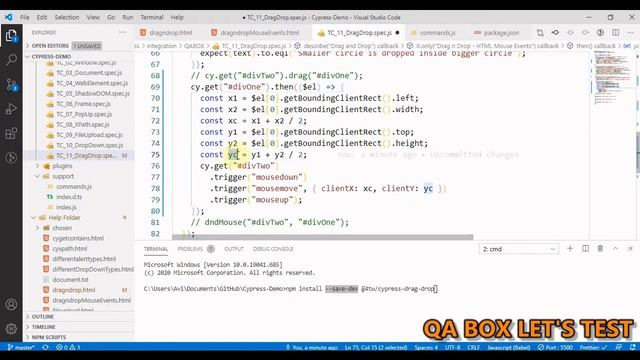Screen dimensions: 640x360
Task: Click the new terminal plus icon
Action: (x=570, y=249)
